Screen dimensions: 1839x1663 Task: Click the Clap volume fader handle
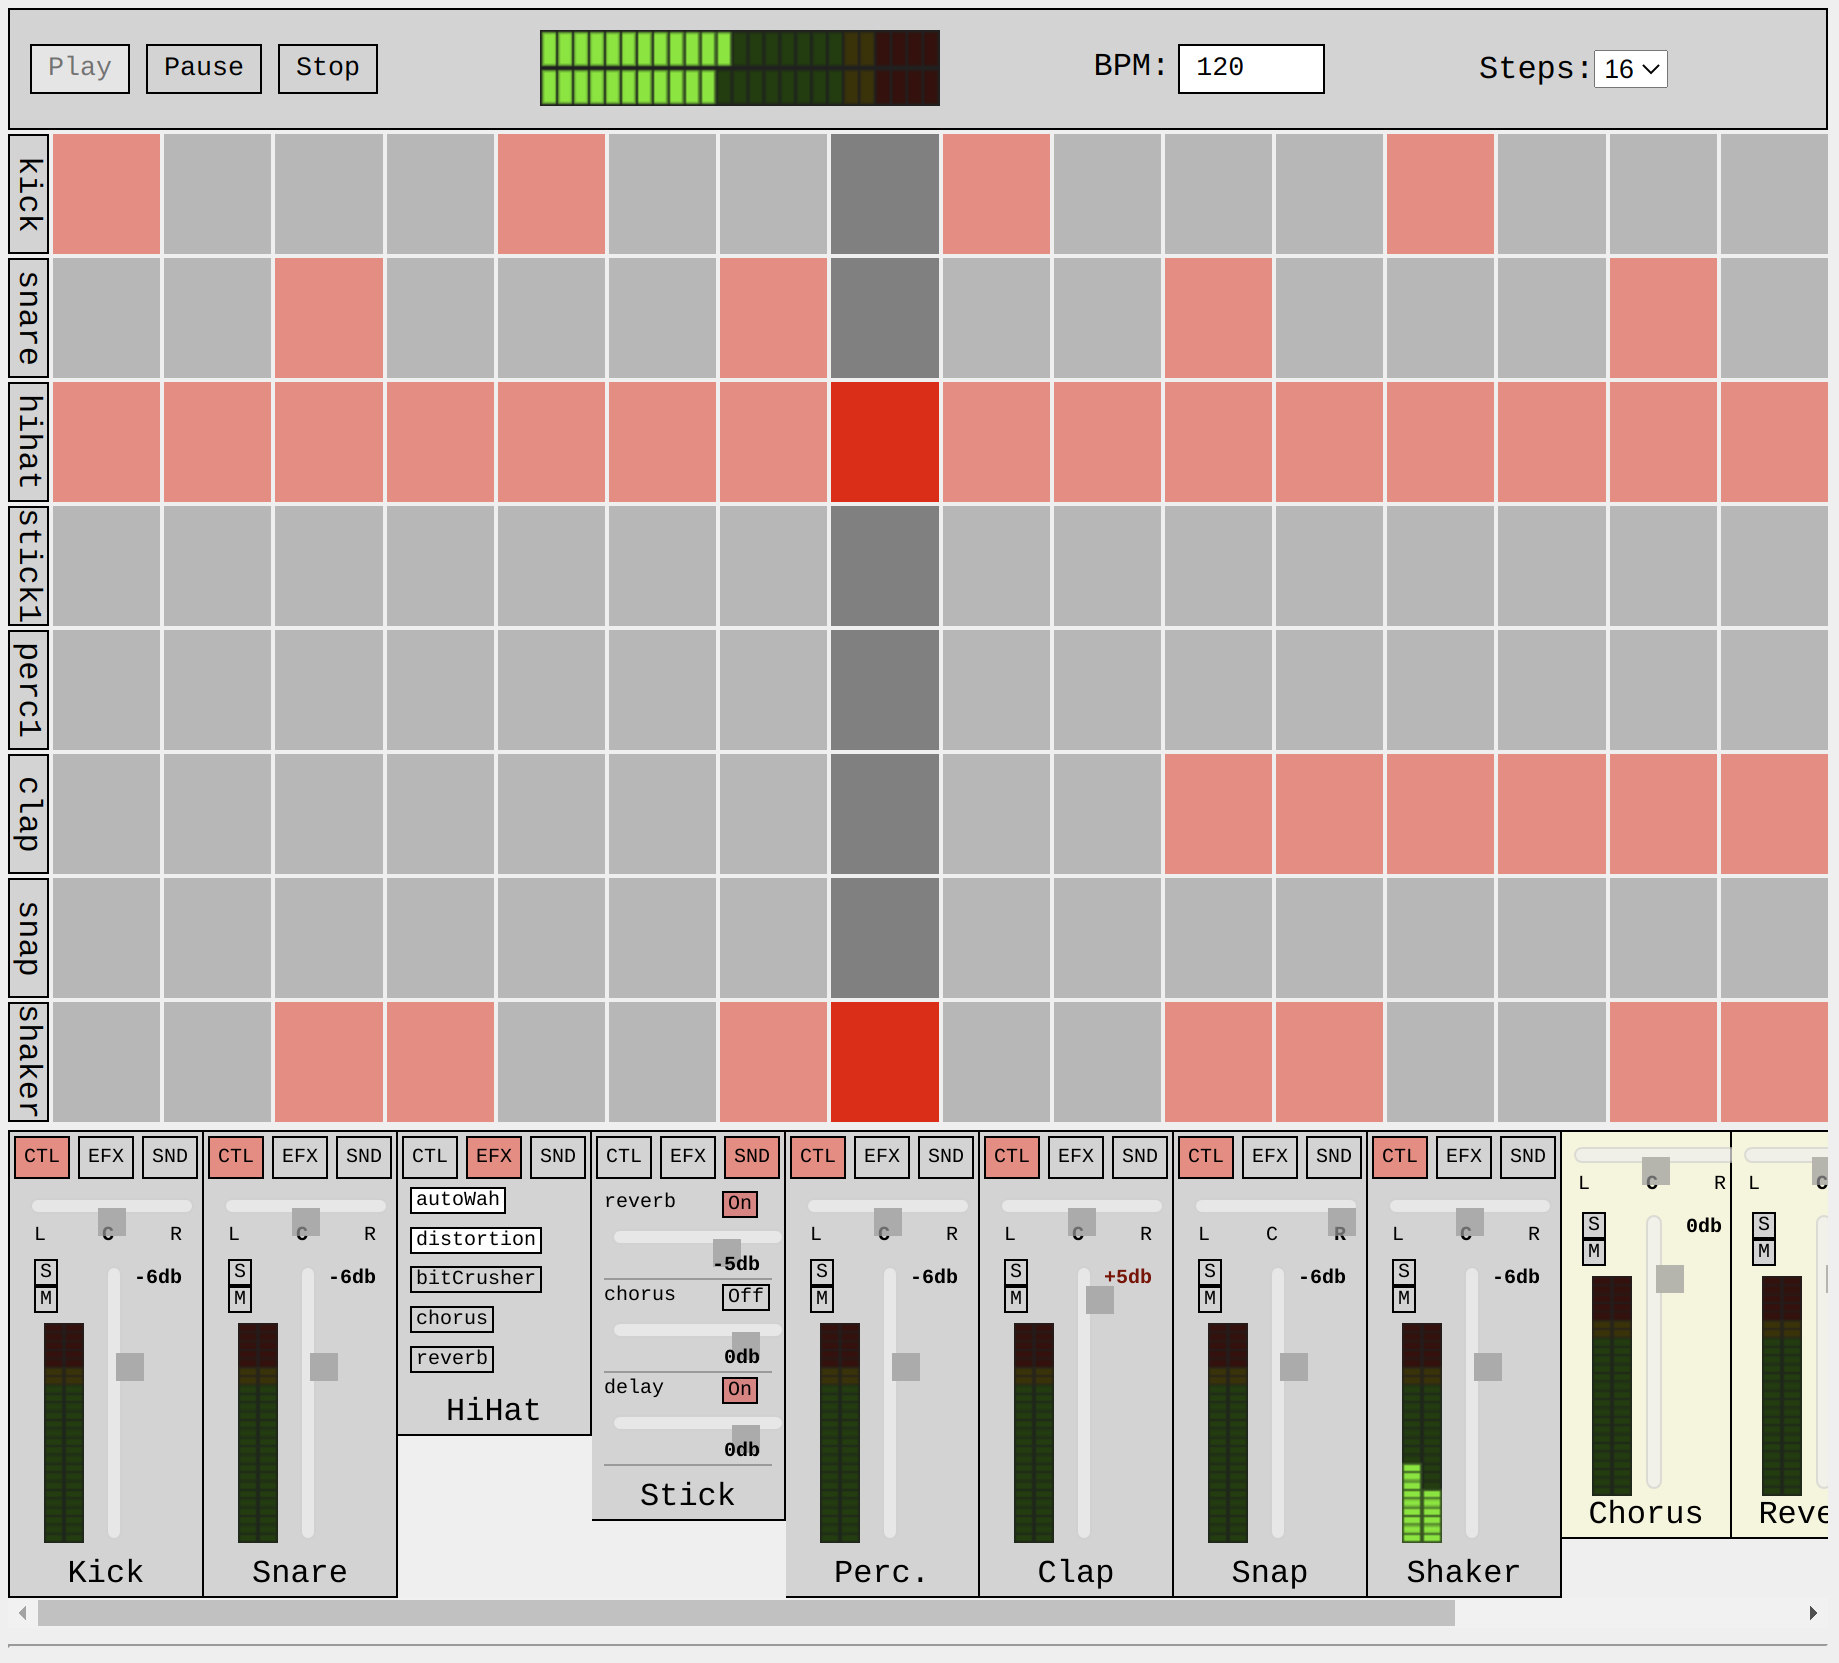pyautogui.click(x=1100, y=1300)
